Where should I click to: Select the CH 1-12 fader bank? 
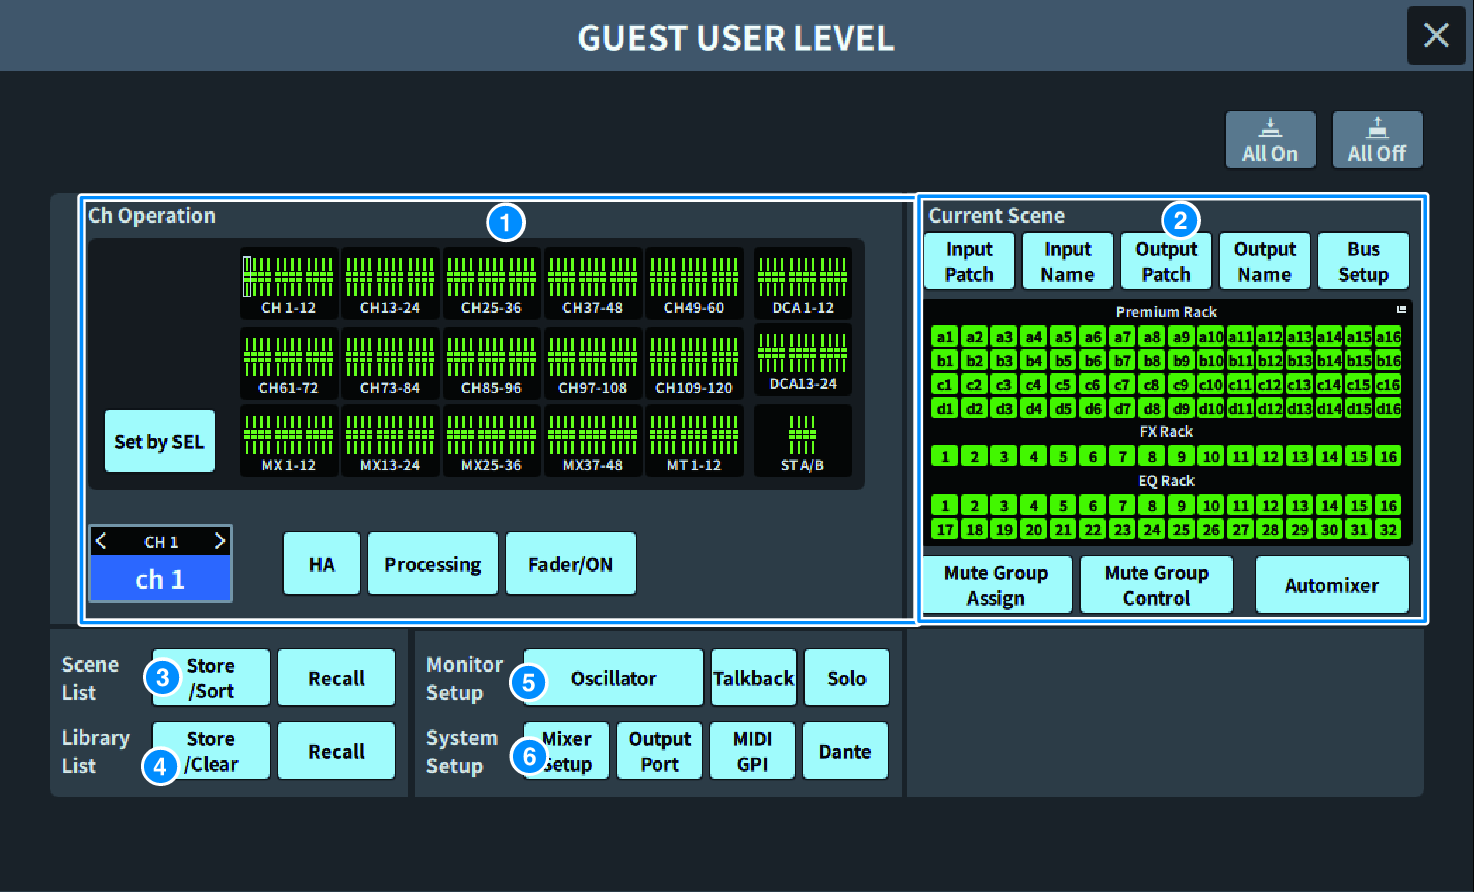(x=289, y=284)
